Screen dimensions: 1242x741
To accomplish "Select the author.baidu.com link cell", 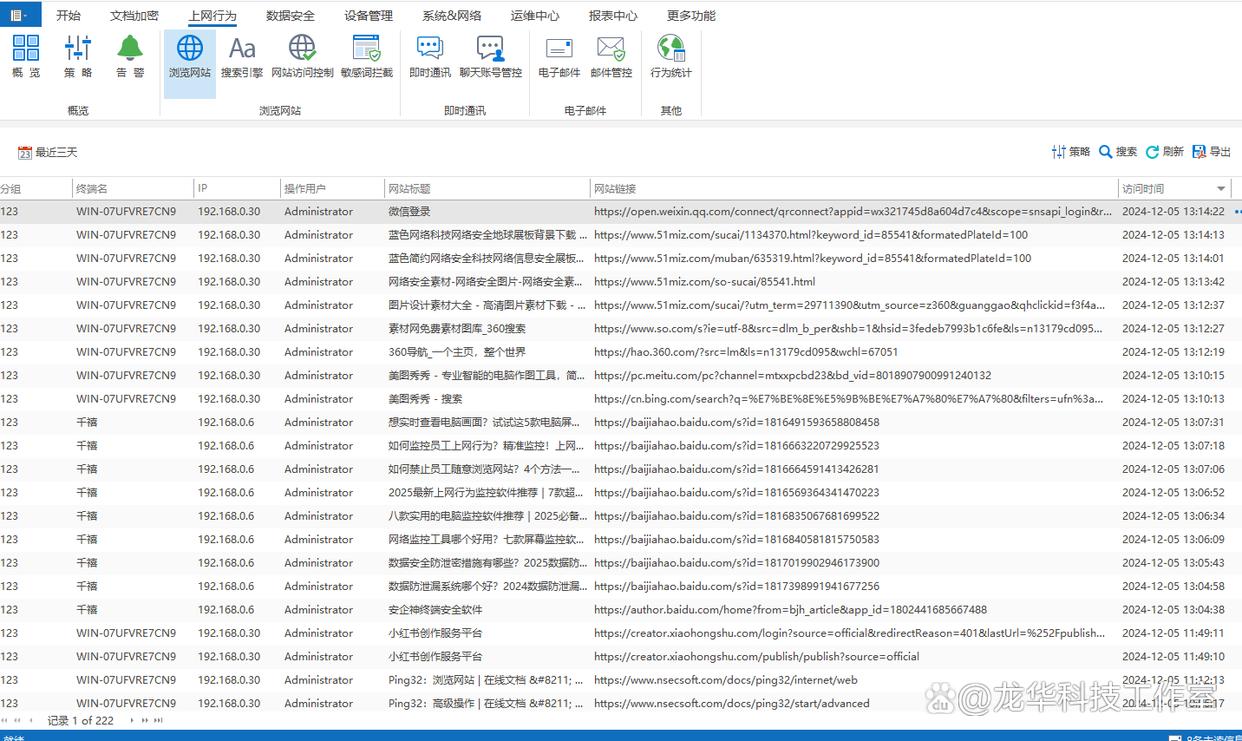I will [x=790, y=609].
